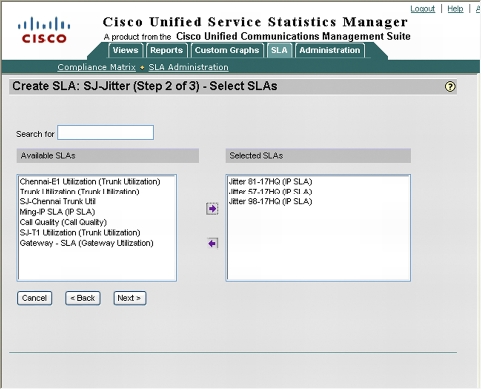Viewport: 482px width, 390px height.
Task: Switch to the Custom Graphs tab
Action: click(x=227, y=50)
